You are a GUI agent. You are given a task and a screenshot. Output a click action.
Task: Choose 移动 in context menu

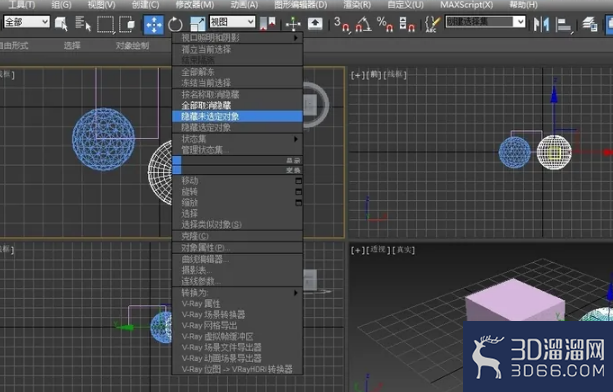point(237,181)
